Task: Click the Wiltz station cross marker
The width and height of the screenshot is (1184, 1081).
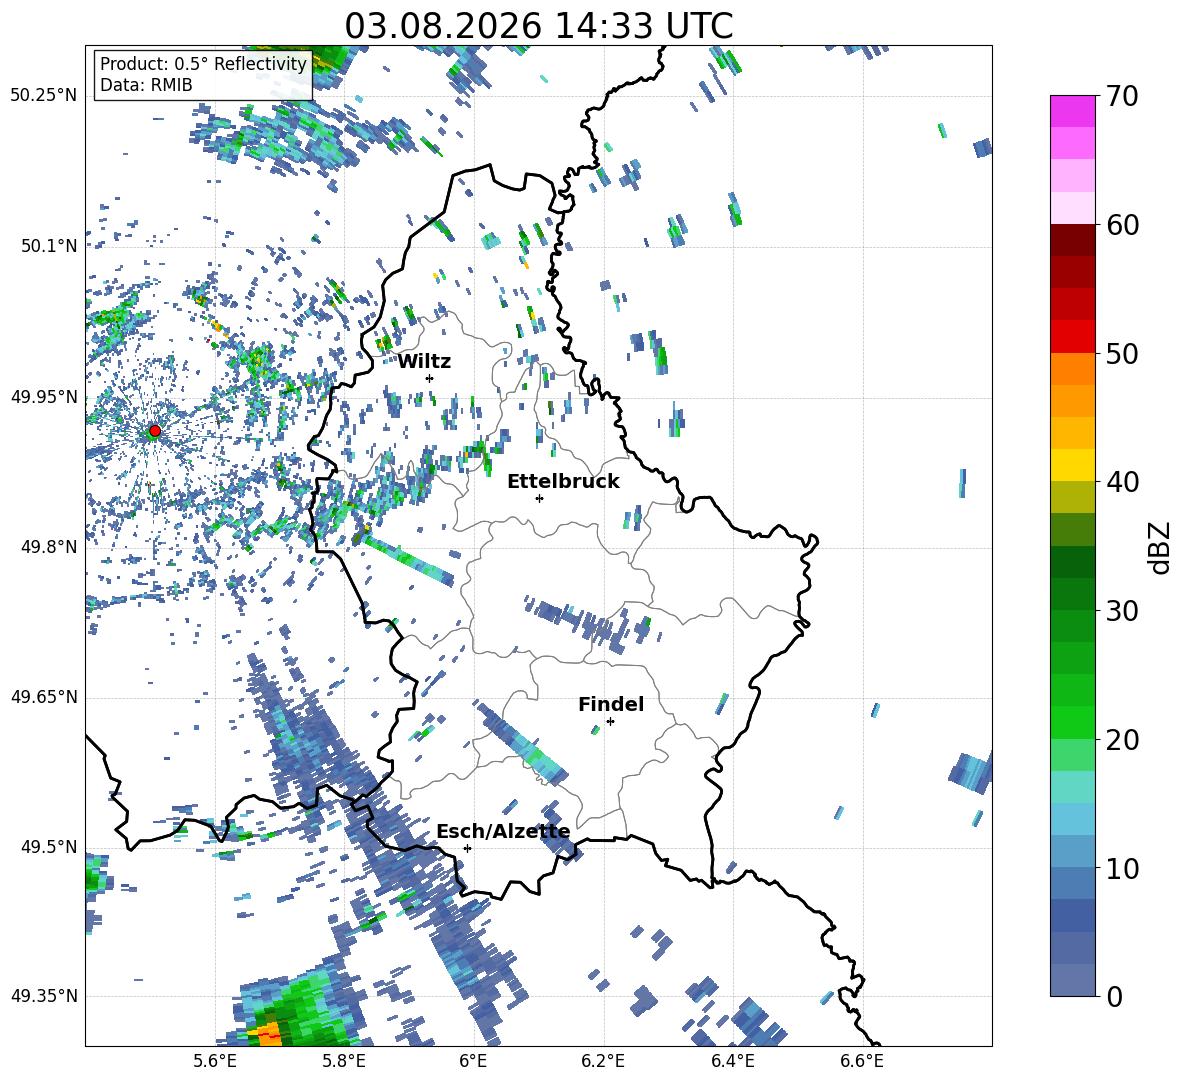Action: pos(430,378)
